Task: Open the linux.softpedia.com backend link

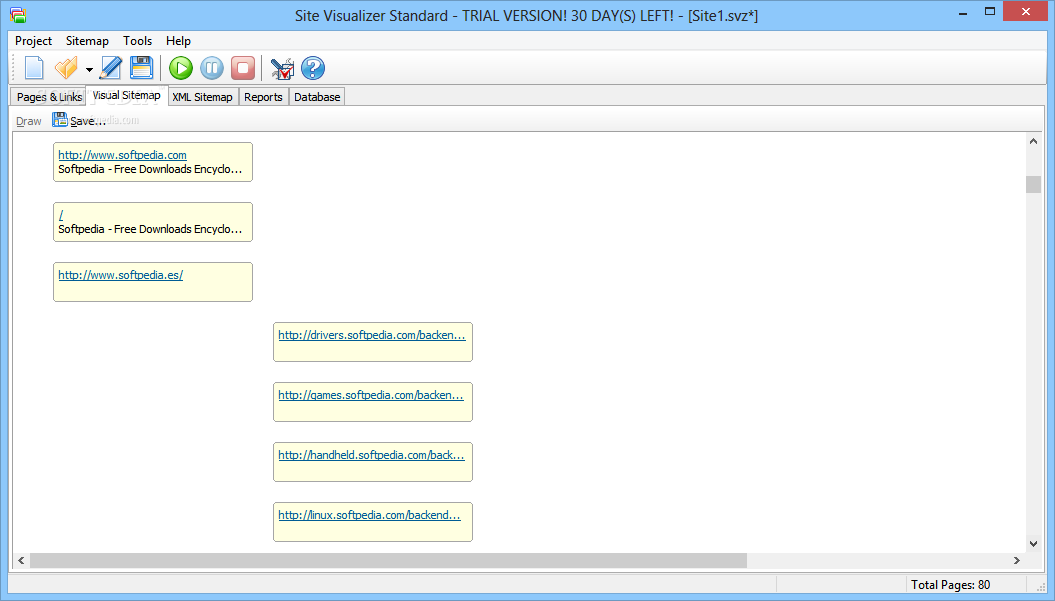Action: click(369, 515)
